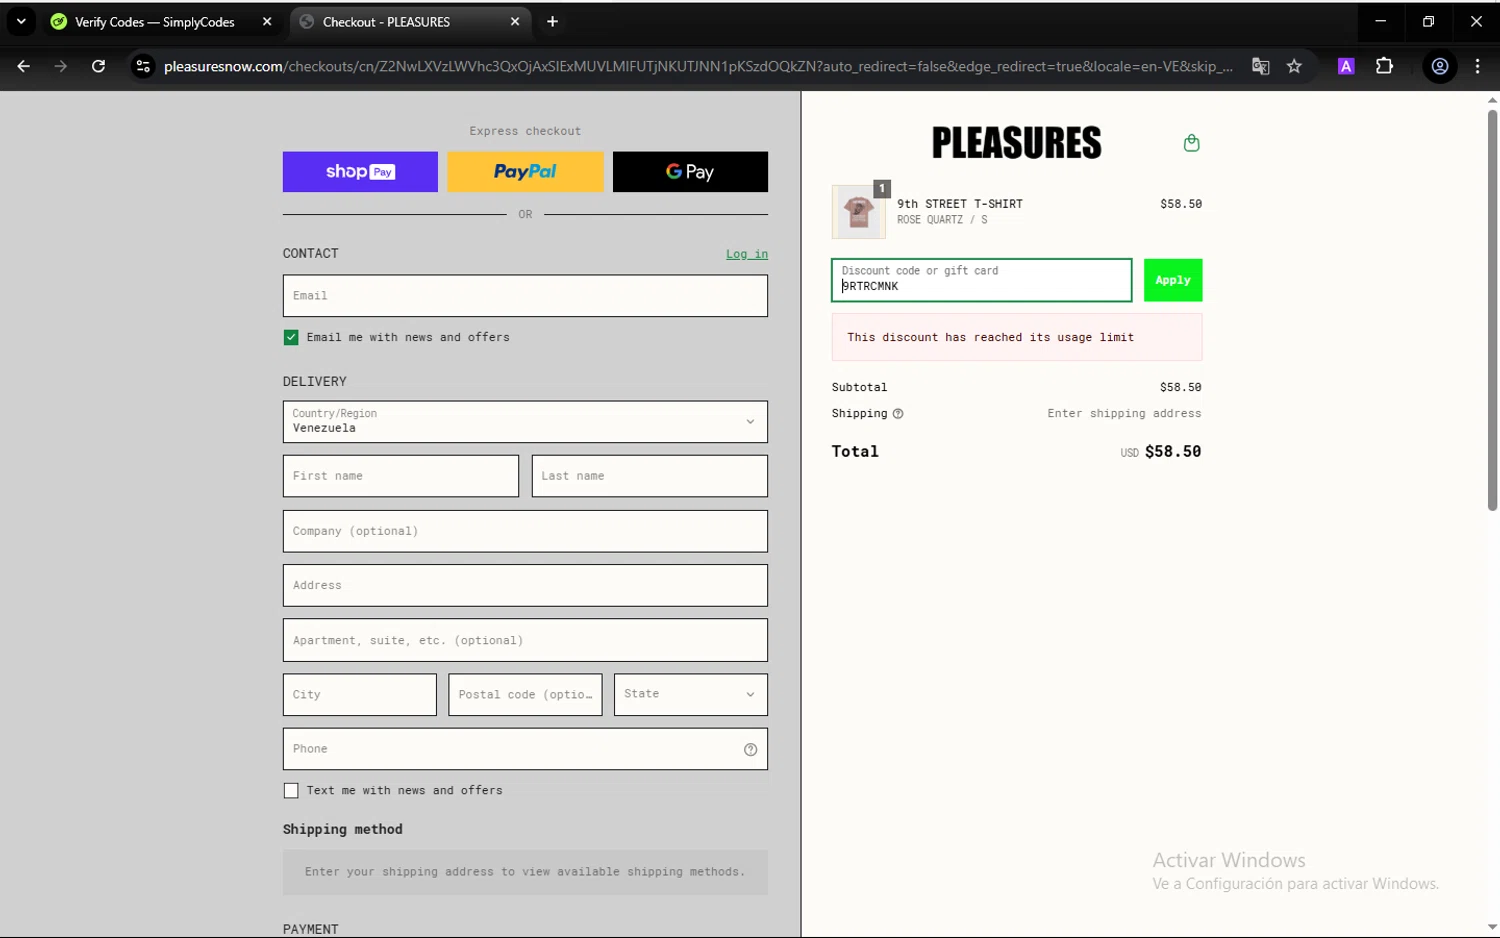Choose the Google Pay button
The image size is (1500, 938).
690,172
